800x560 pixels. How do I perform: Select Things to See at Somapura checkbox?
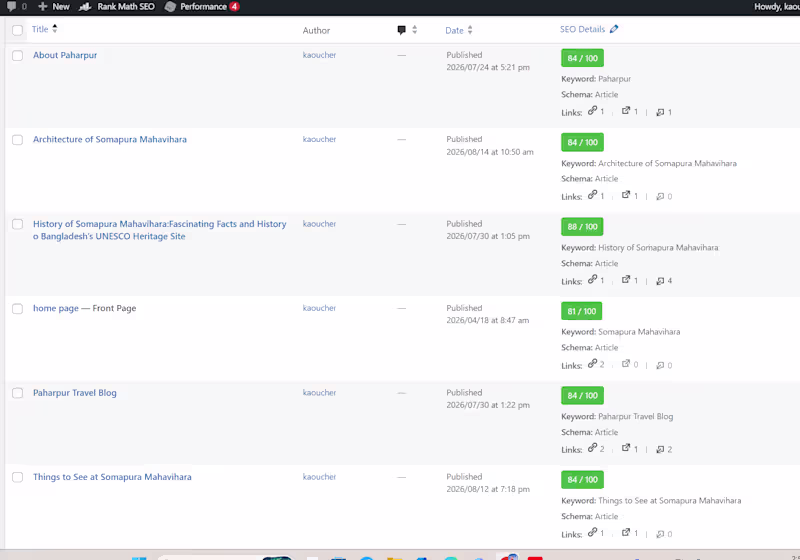pos(17,477)
